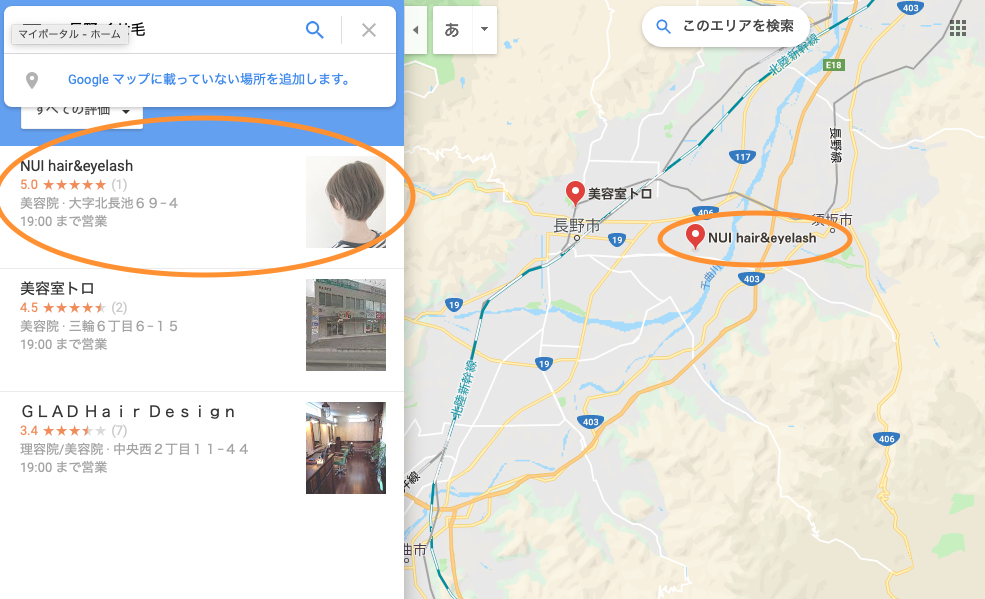The height and width of the screenshot is (599, 985).
Task: Open the Google apps grid icon
Action: point(957,28)
